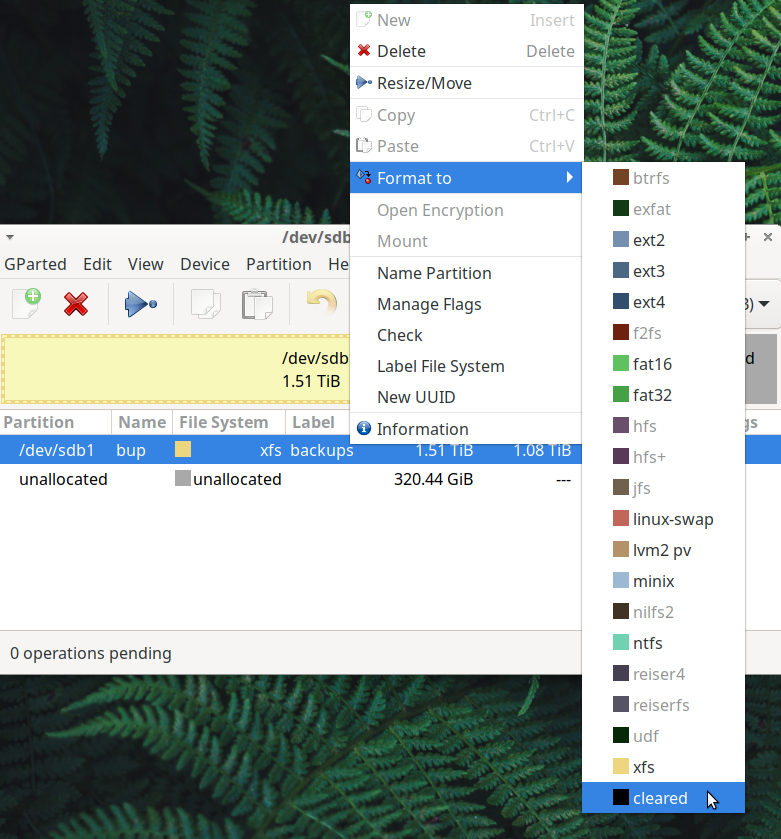Screen dimensions: 781x839
Task: Open the Device menu
Action: pyautogui.click(x=205, y=264)
